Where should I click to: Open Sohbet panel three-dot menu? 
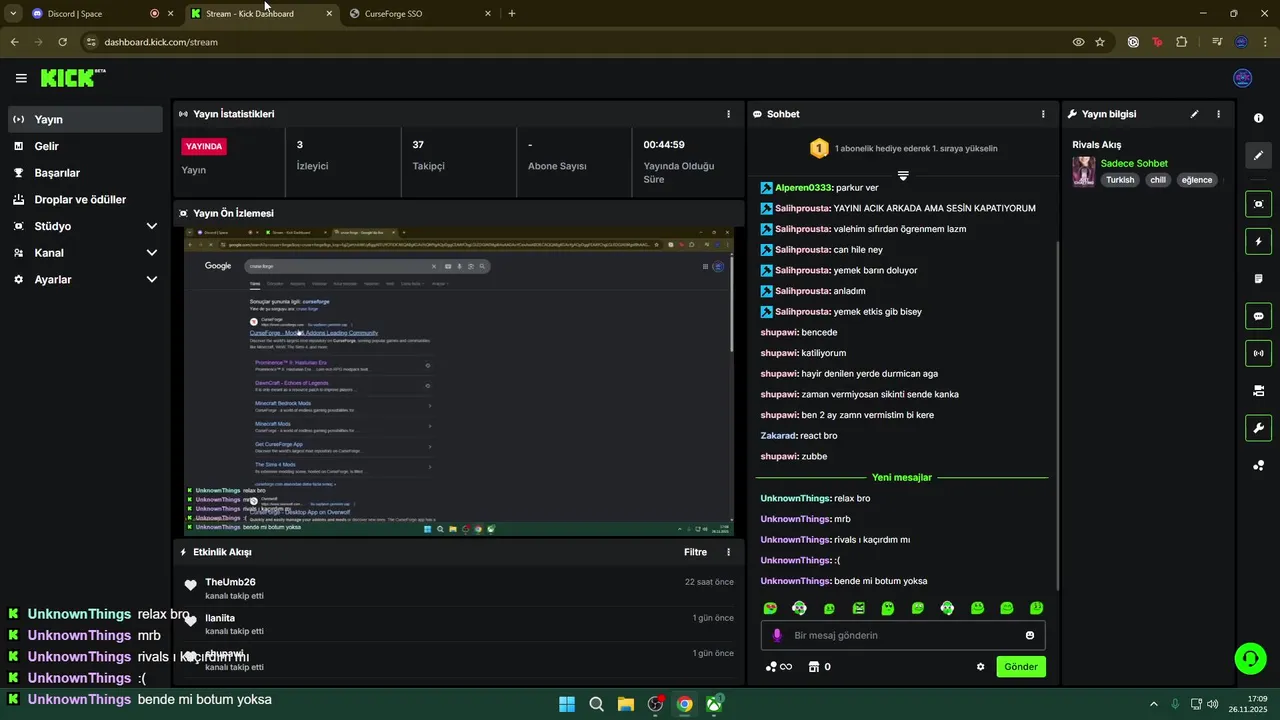1043,114
